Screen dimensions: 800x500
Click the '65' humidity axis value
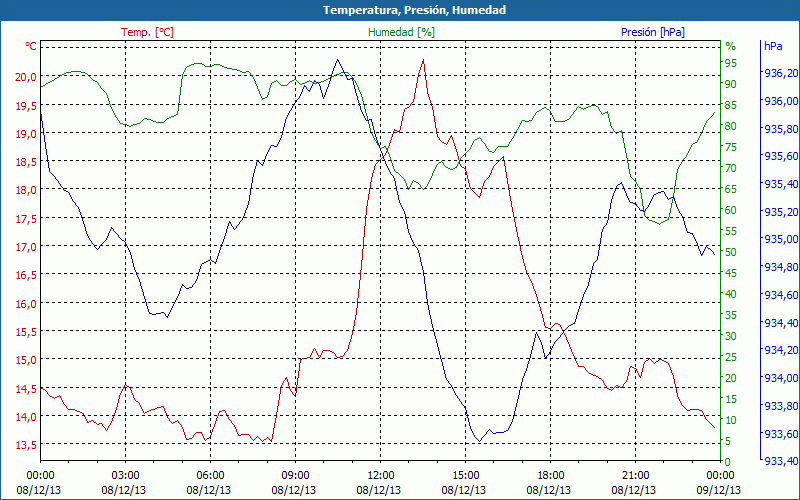(x=731, y=189)
